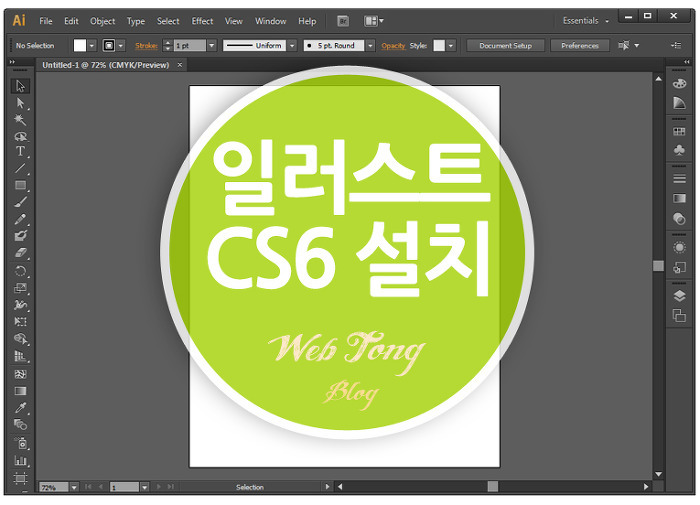Open the Artboards panel icon

coord(679,315)
